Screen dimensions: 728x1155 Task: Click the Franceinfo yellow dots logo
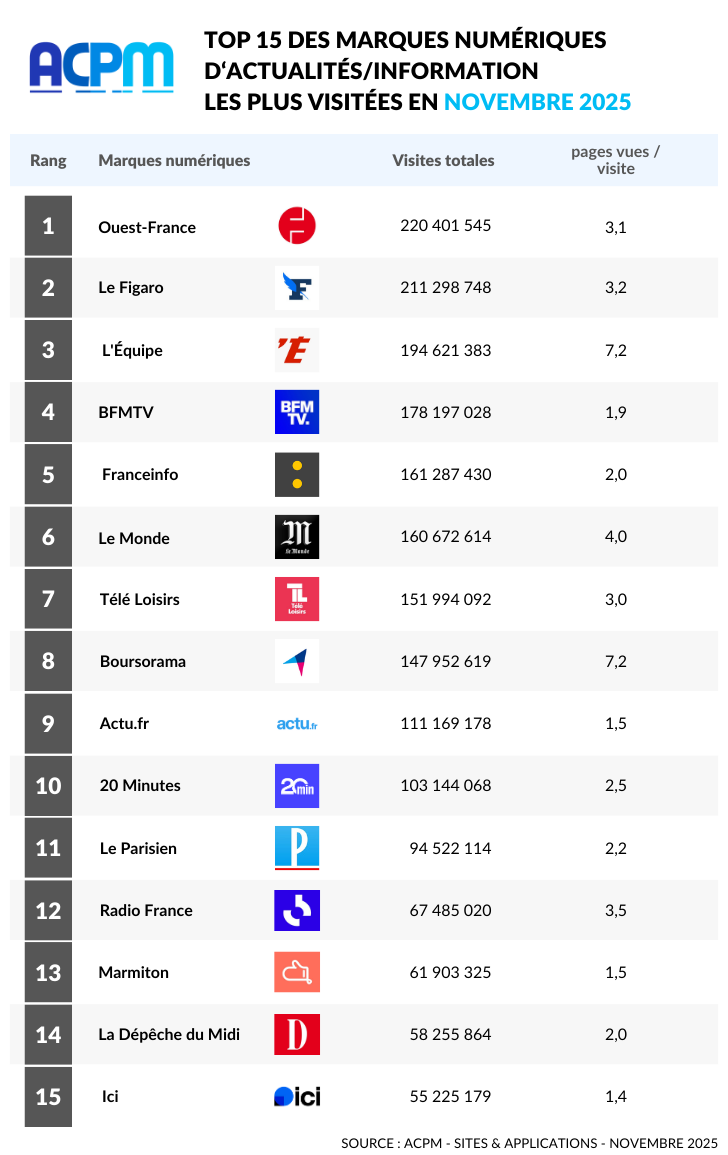(x=297, y=474)
